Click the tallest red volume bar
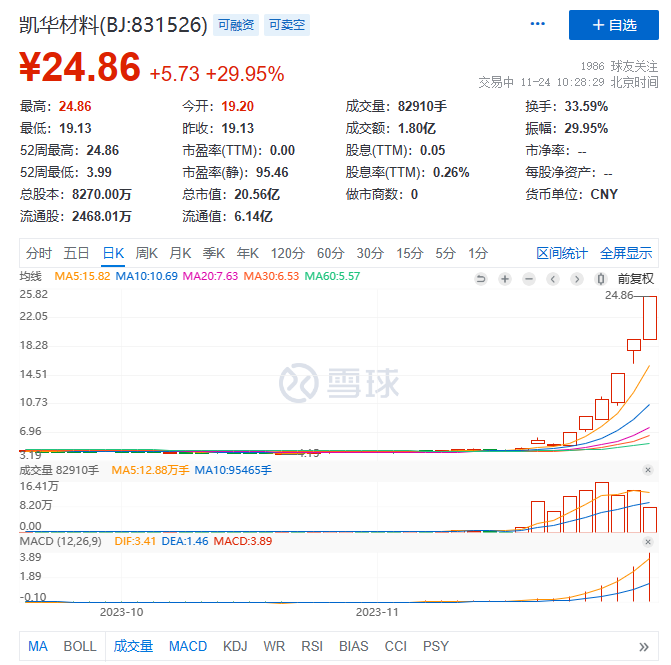Screen dimensions: 671x665 pyautogui.click(x=602, y=507)
